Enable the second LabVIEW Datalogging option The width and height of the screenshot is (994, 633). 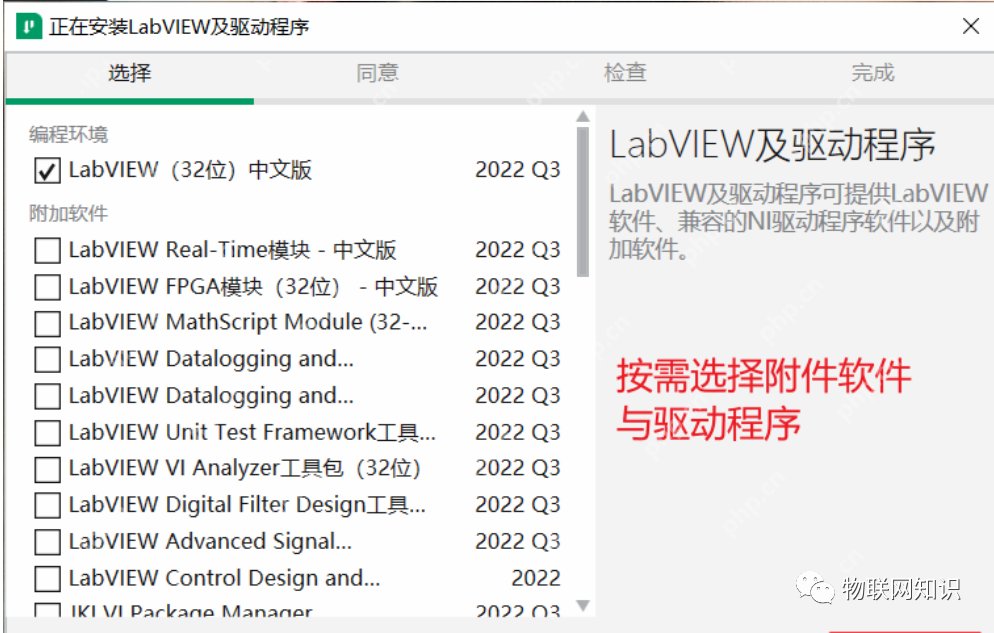coord(47,395)
